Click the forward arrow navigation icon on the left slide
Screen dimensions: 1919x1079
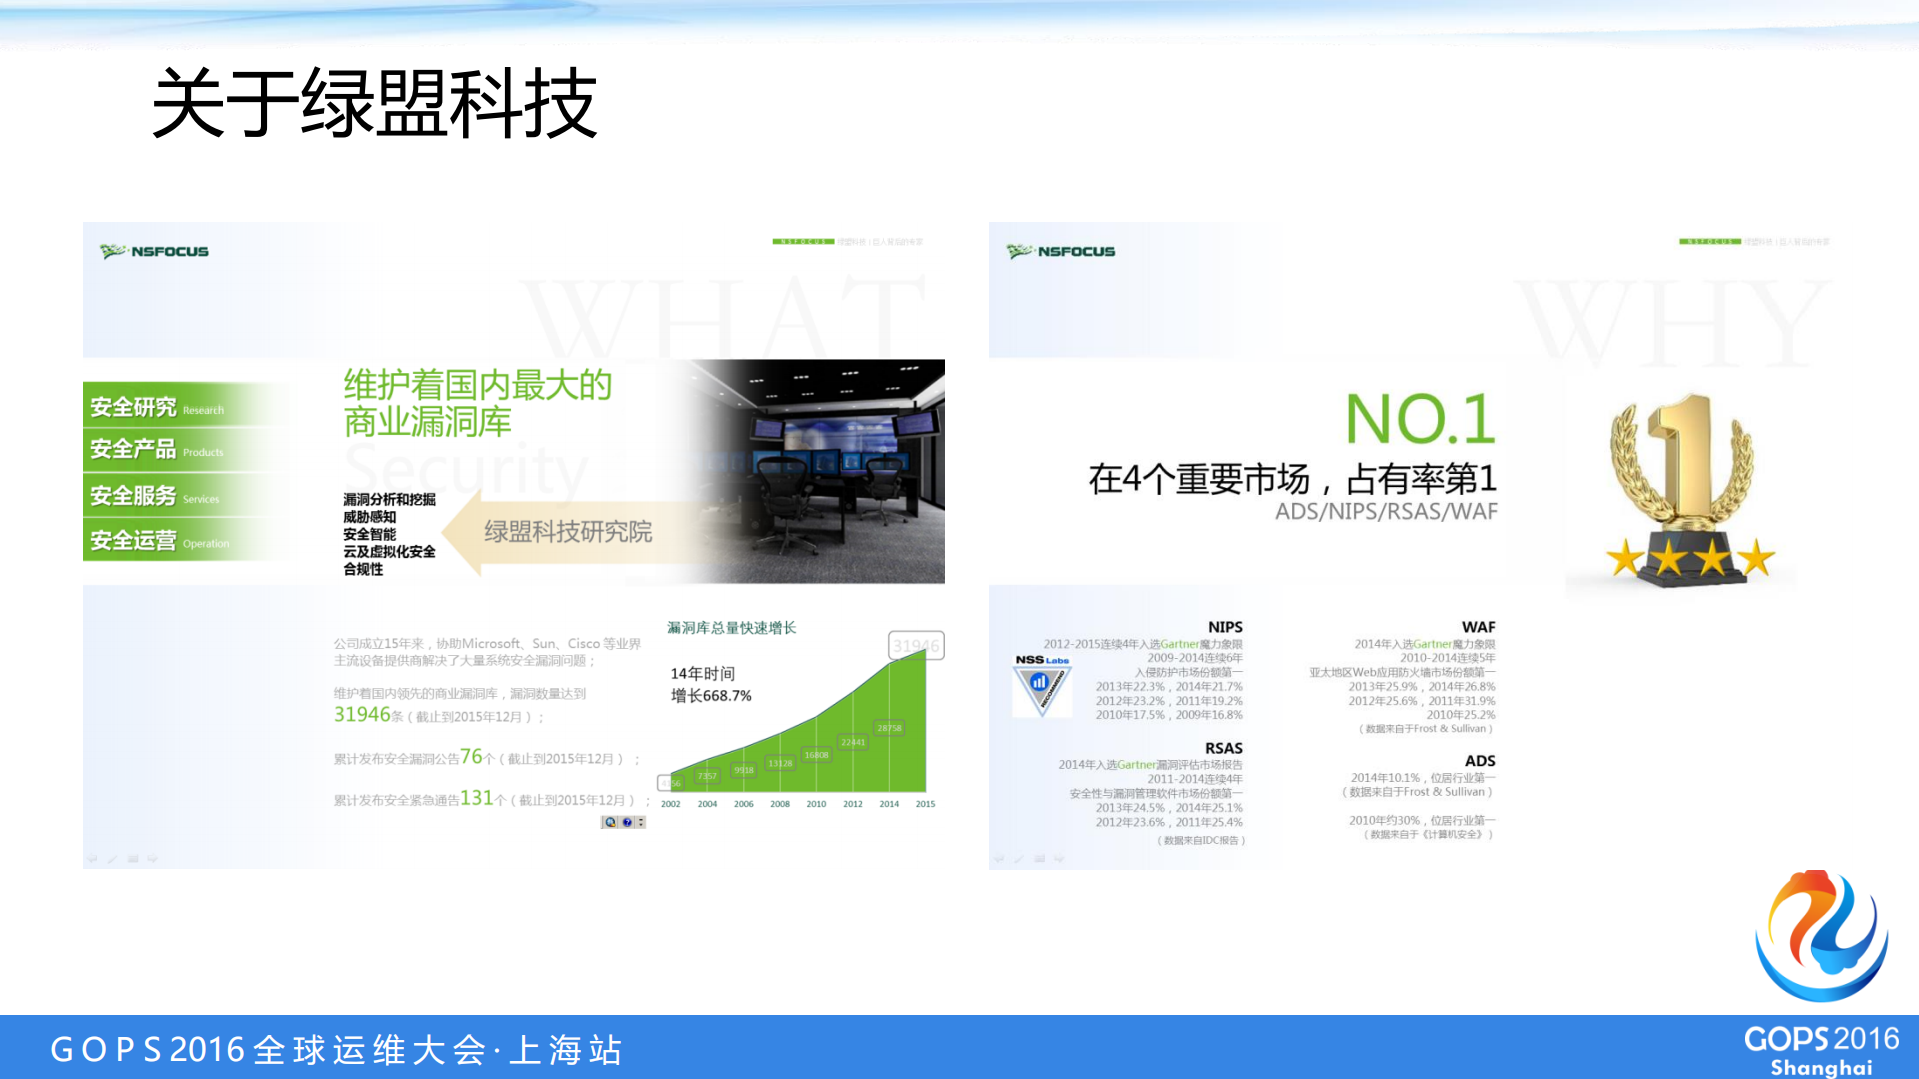pos(152,858)
